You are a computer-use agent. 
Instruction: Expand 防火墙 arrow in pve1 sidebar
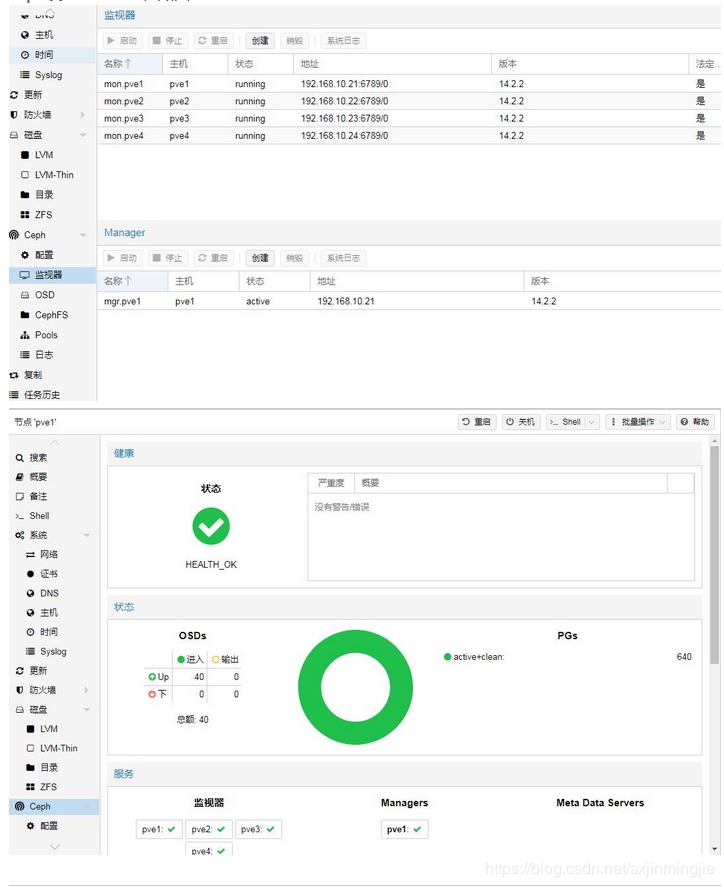87,690
